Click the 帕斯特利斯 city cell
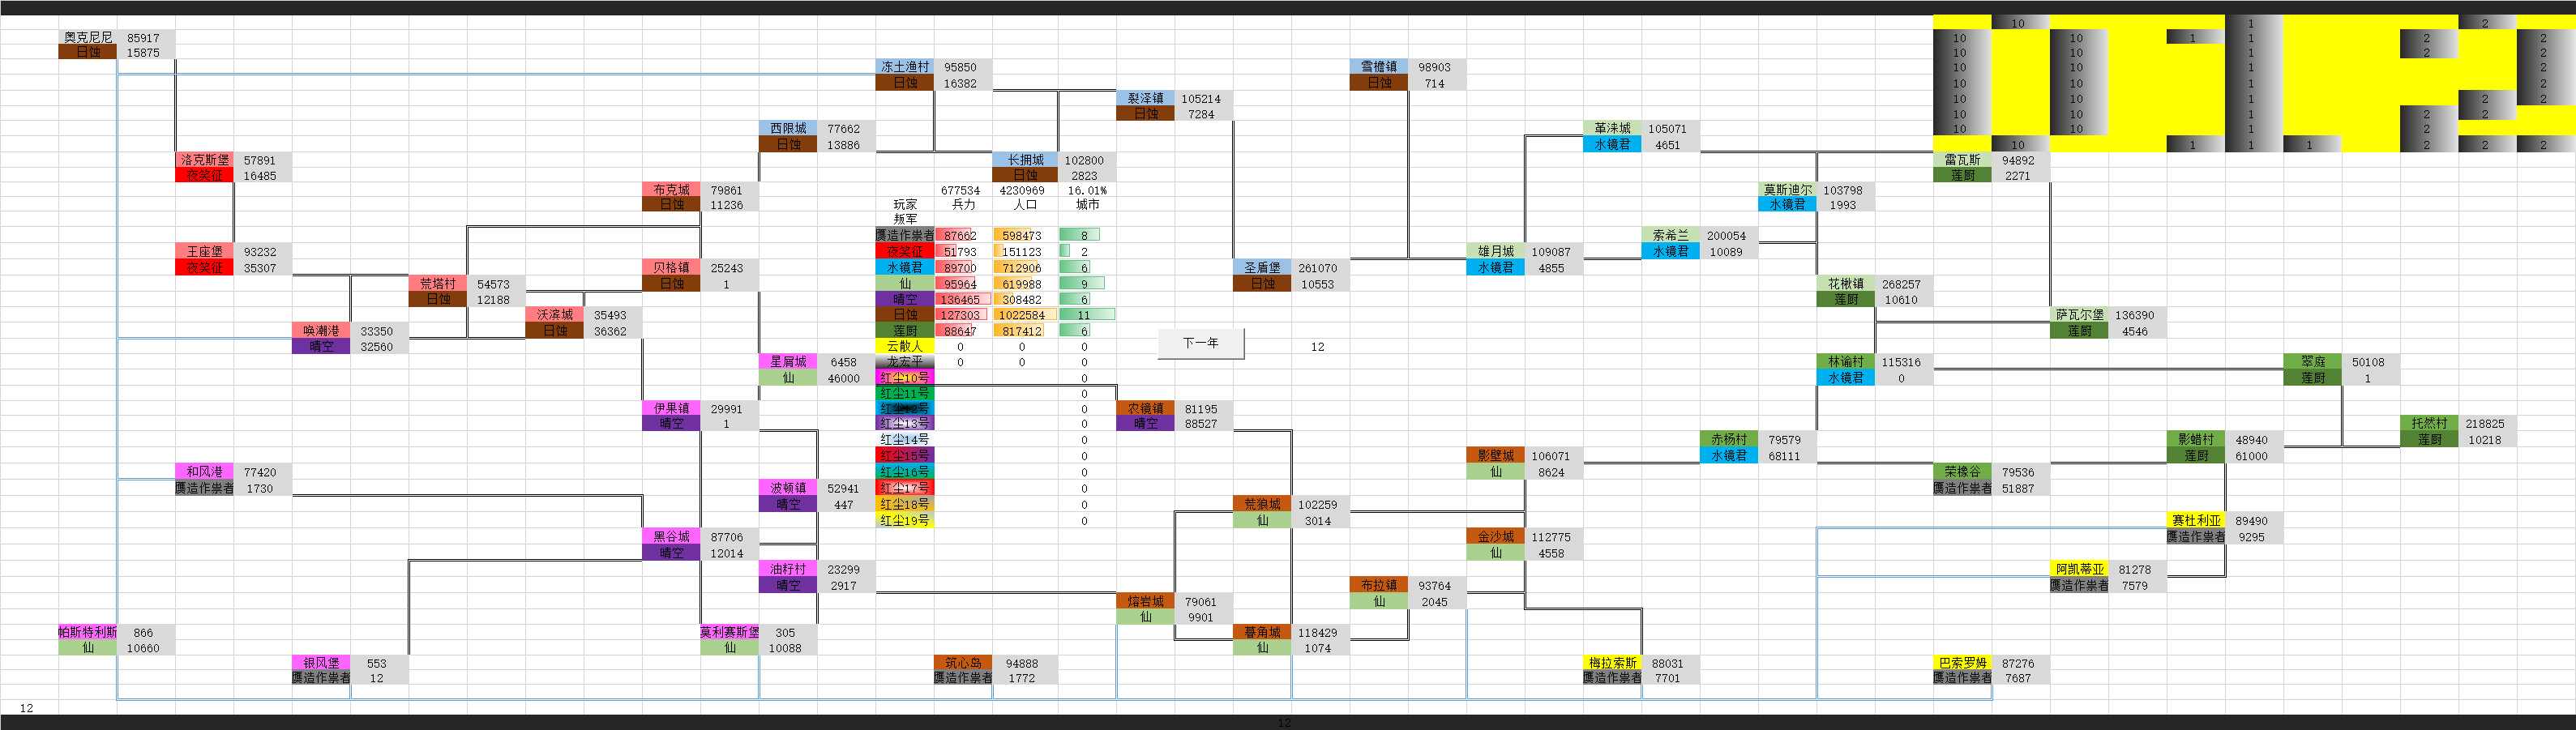Viewport: 2576px width, 730px height. click(88, 633)
